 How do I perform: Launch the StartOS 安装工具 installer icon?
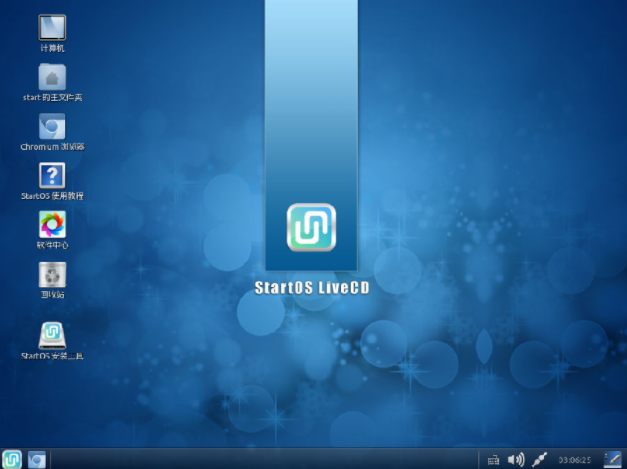tap(52, 333)
